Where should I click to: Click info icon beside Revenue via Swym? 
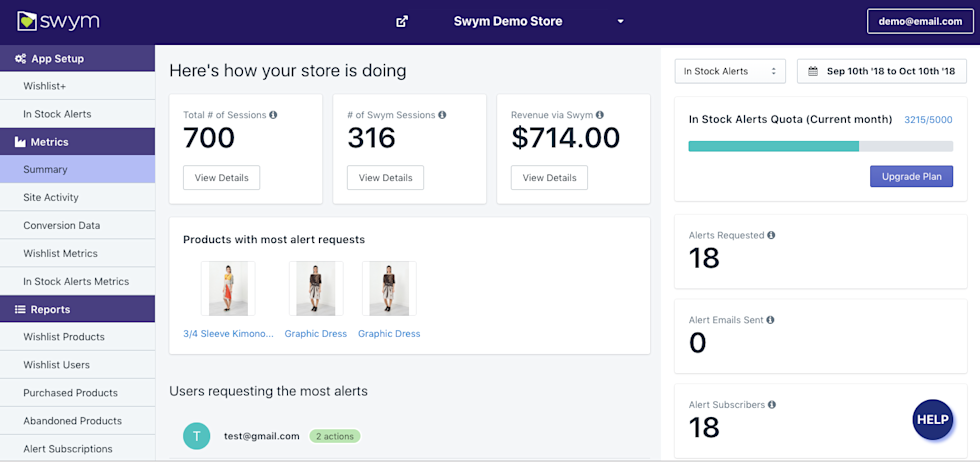pos(599,115)
